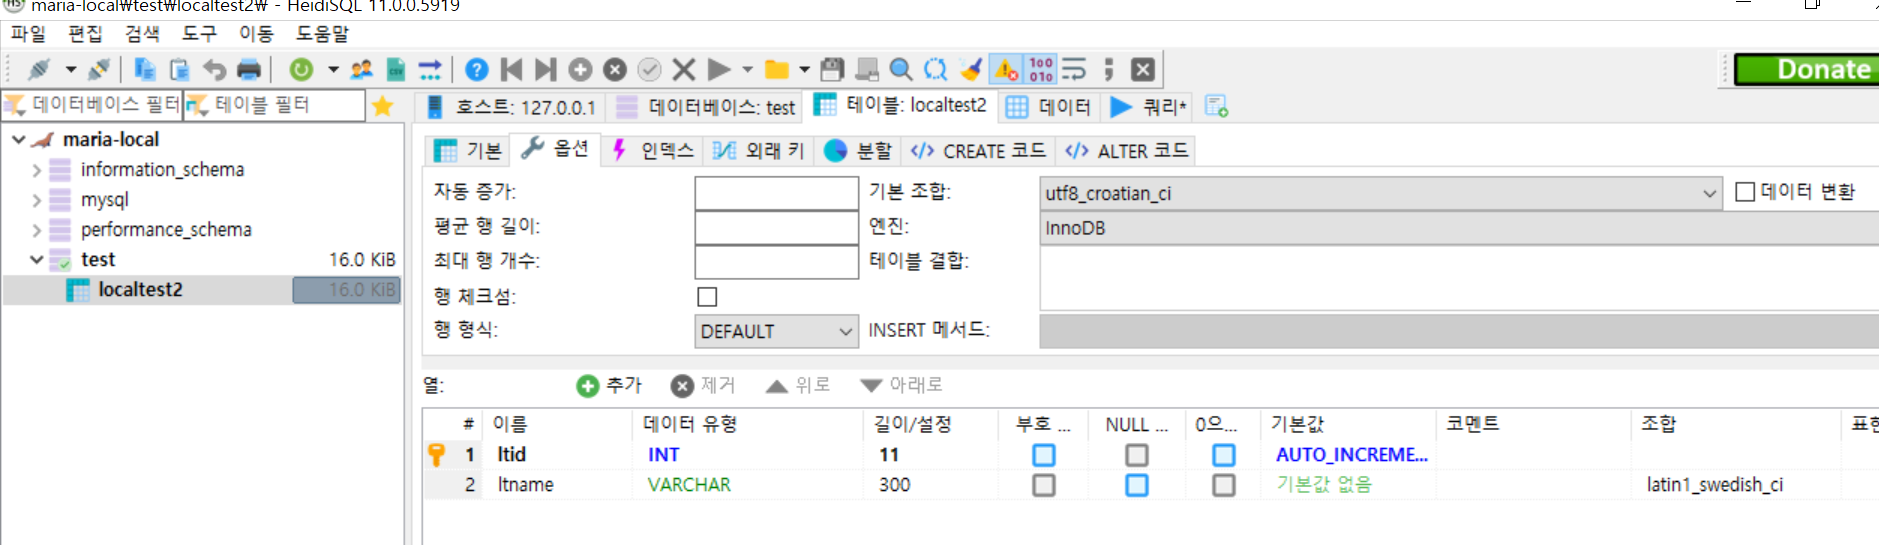Switch to the 데이터 tab
1879x545 pixels.
click(1050, 107)
